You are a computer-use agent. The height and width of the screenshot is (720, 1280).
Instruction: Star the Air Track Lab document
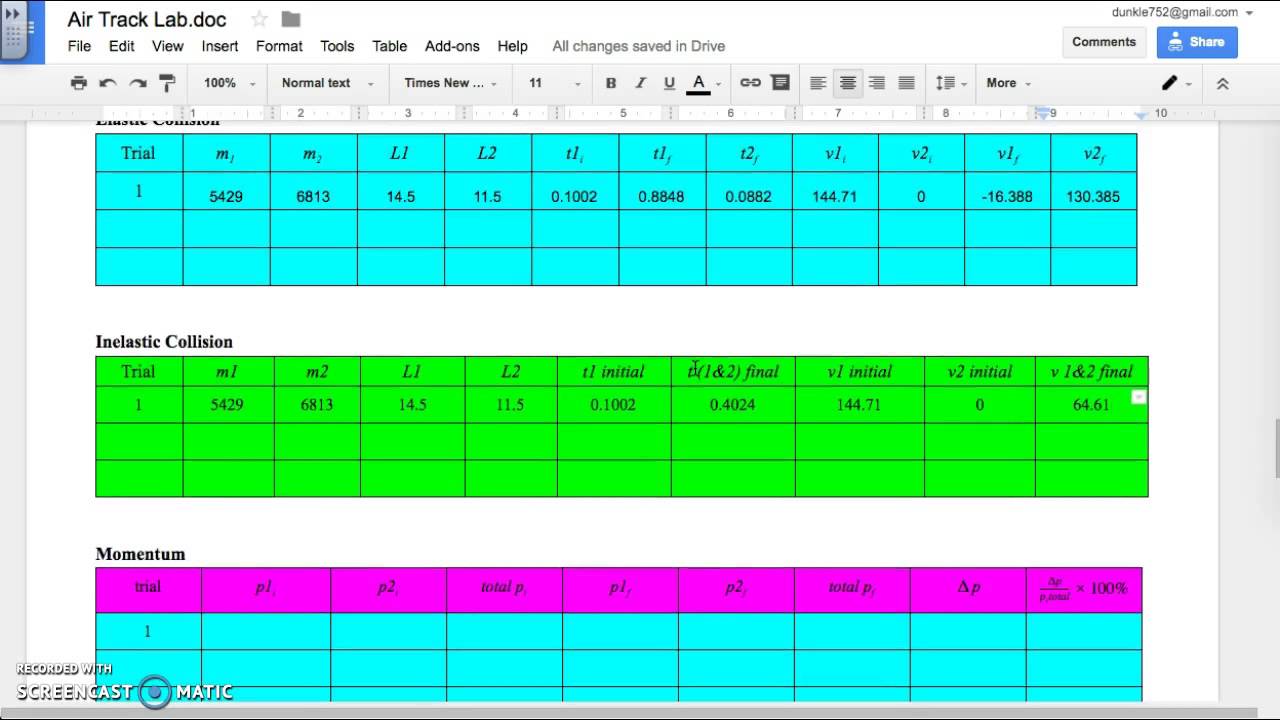coord(259,19)
